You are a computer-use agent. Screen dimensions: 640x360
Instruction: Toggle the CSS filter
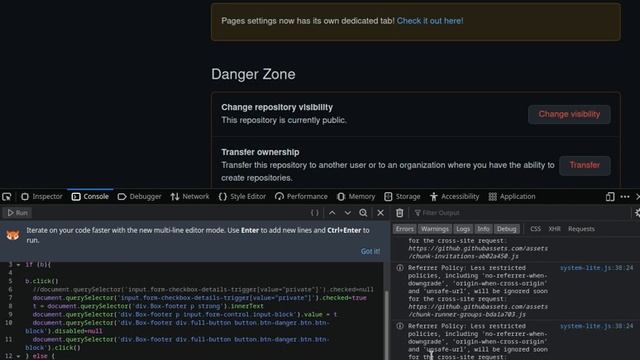click(x=535, y=229)
